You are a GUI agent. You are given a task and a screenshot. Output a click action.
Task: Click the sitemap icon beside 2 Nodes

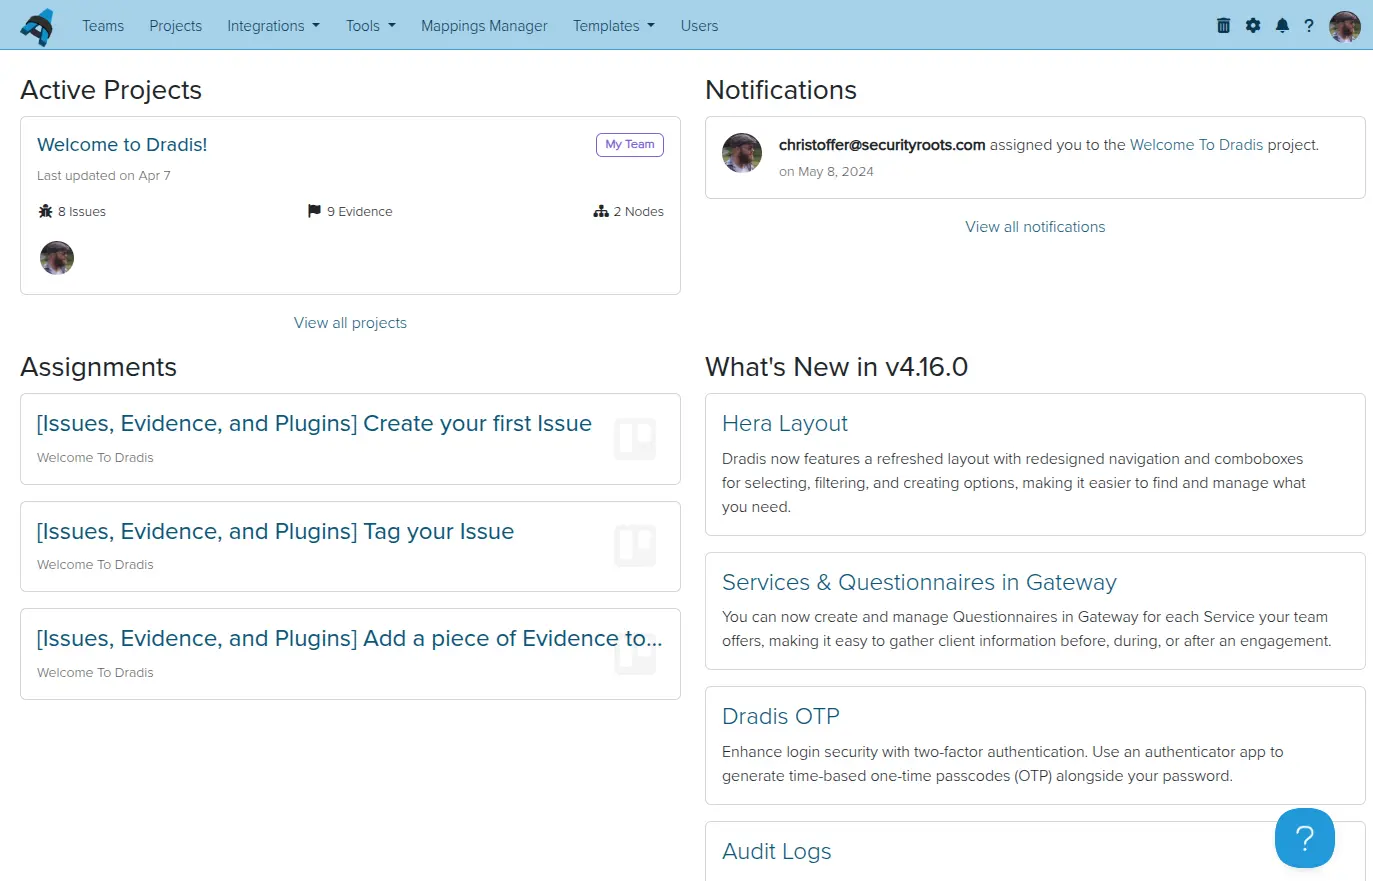click(601, 211)
